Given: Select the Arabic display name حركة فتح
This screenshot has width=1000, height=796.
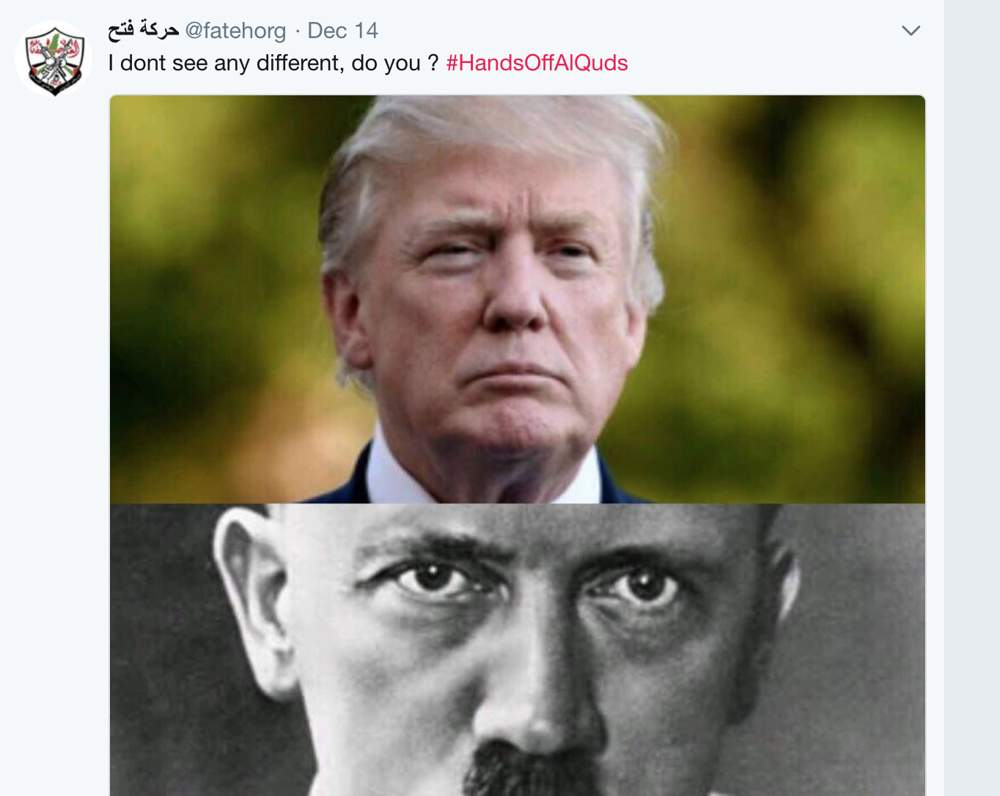Looking at the screenshot, I should tap(143, 31).
